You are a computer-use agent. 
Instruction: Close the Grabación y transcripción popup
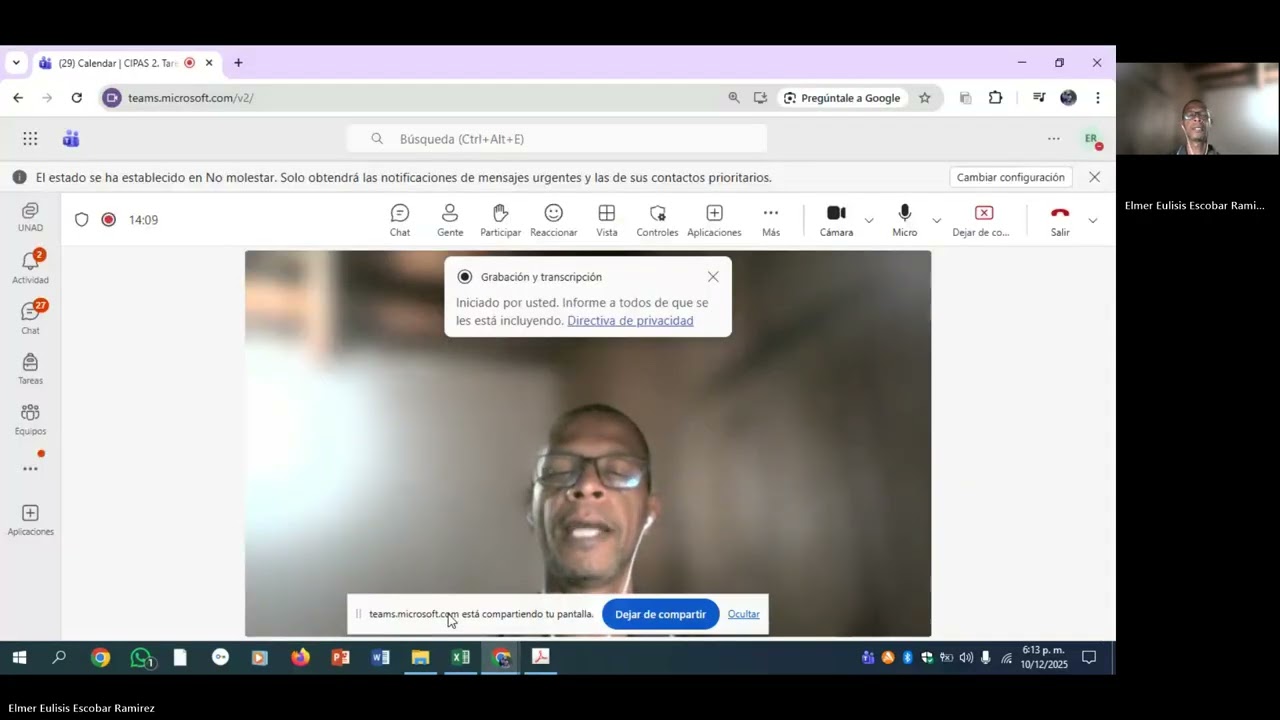(713, 277)
